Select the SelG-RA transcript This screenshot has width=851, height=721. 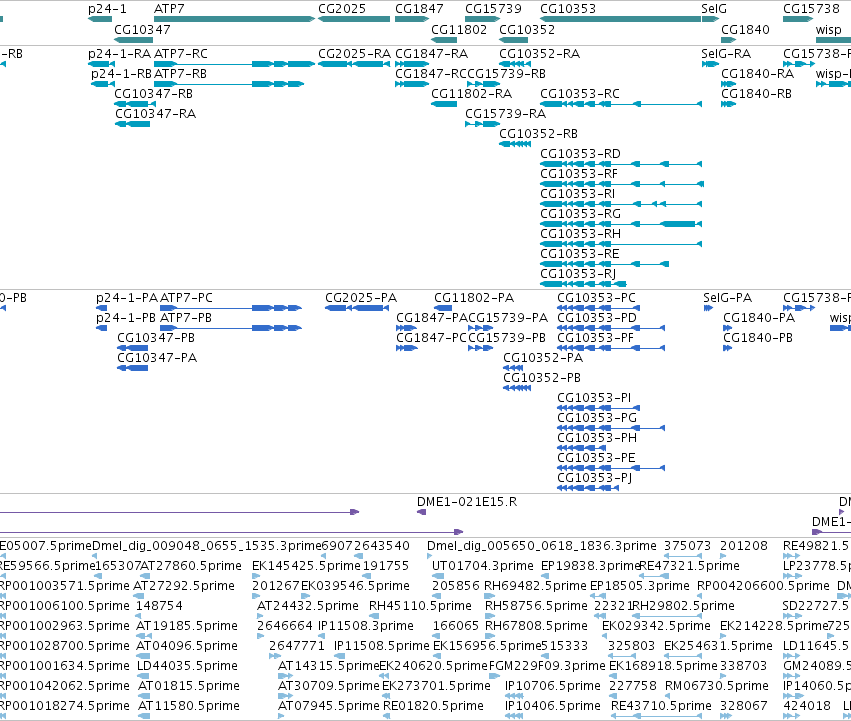coord(710,64)
